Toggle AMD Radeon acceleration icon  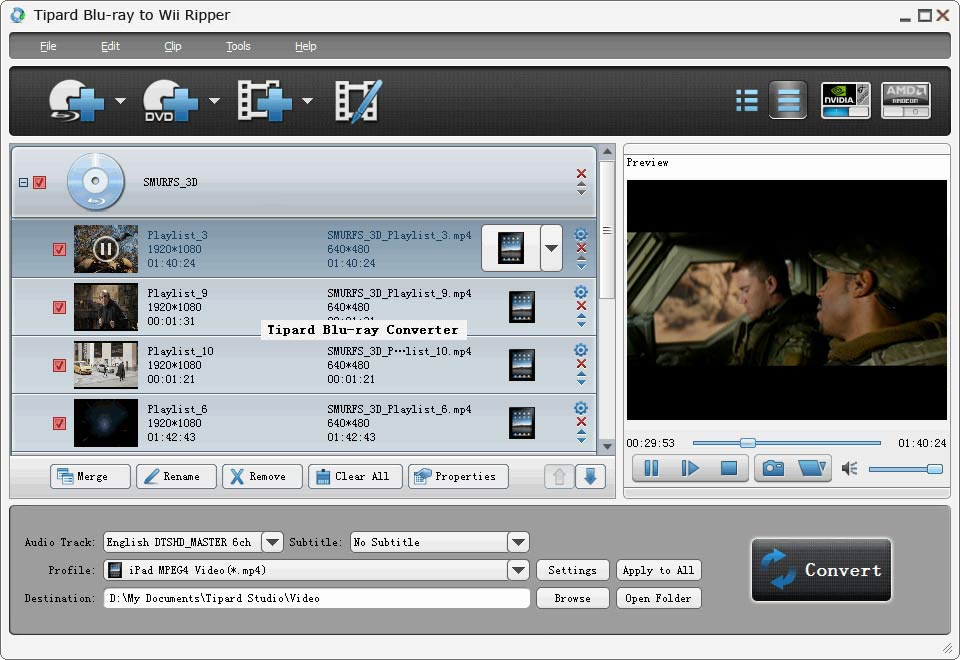(x=906, y=100)
